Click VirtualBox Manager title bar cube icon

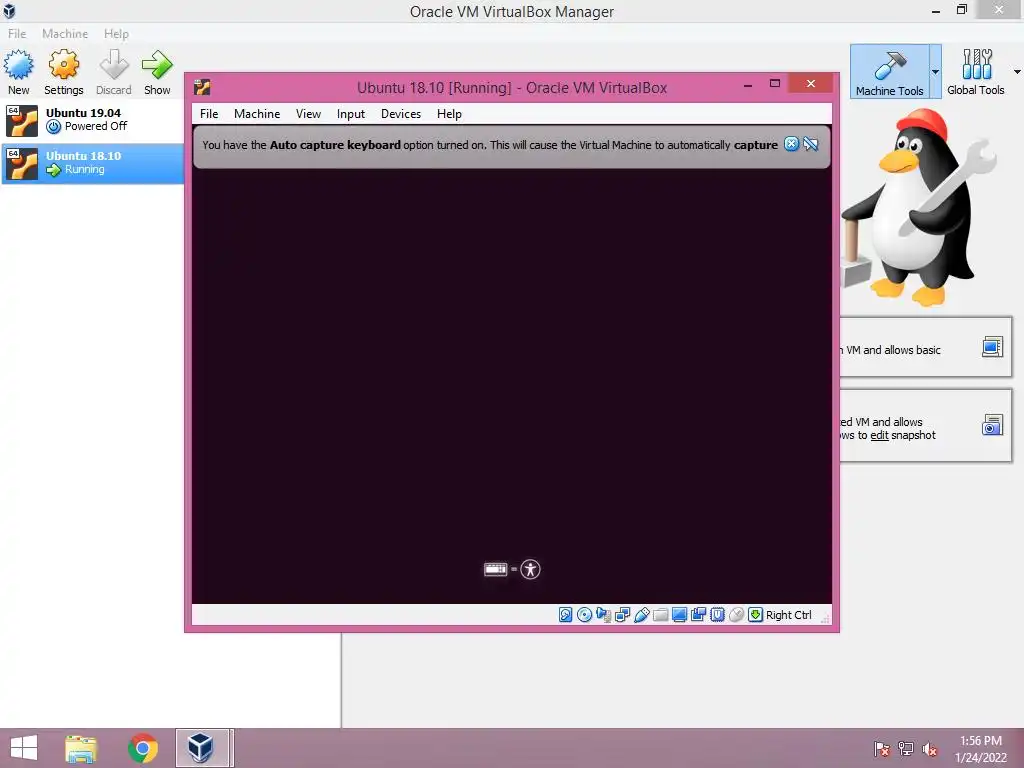(9, 10)
